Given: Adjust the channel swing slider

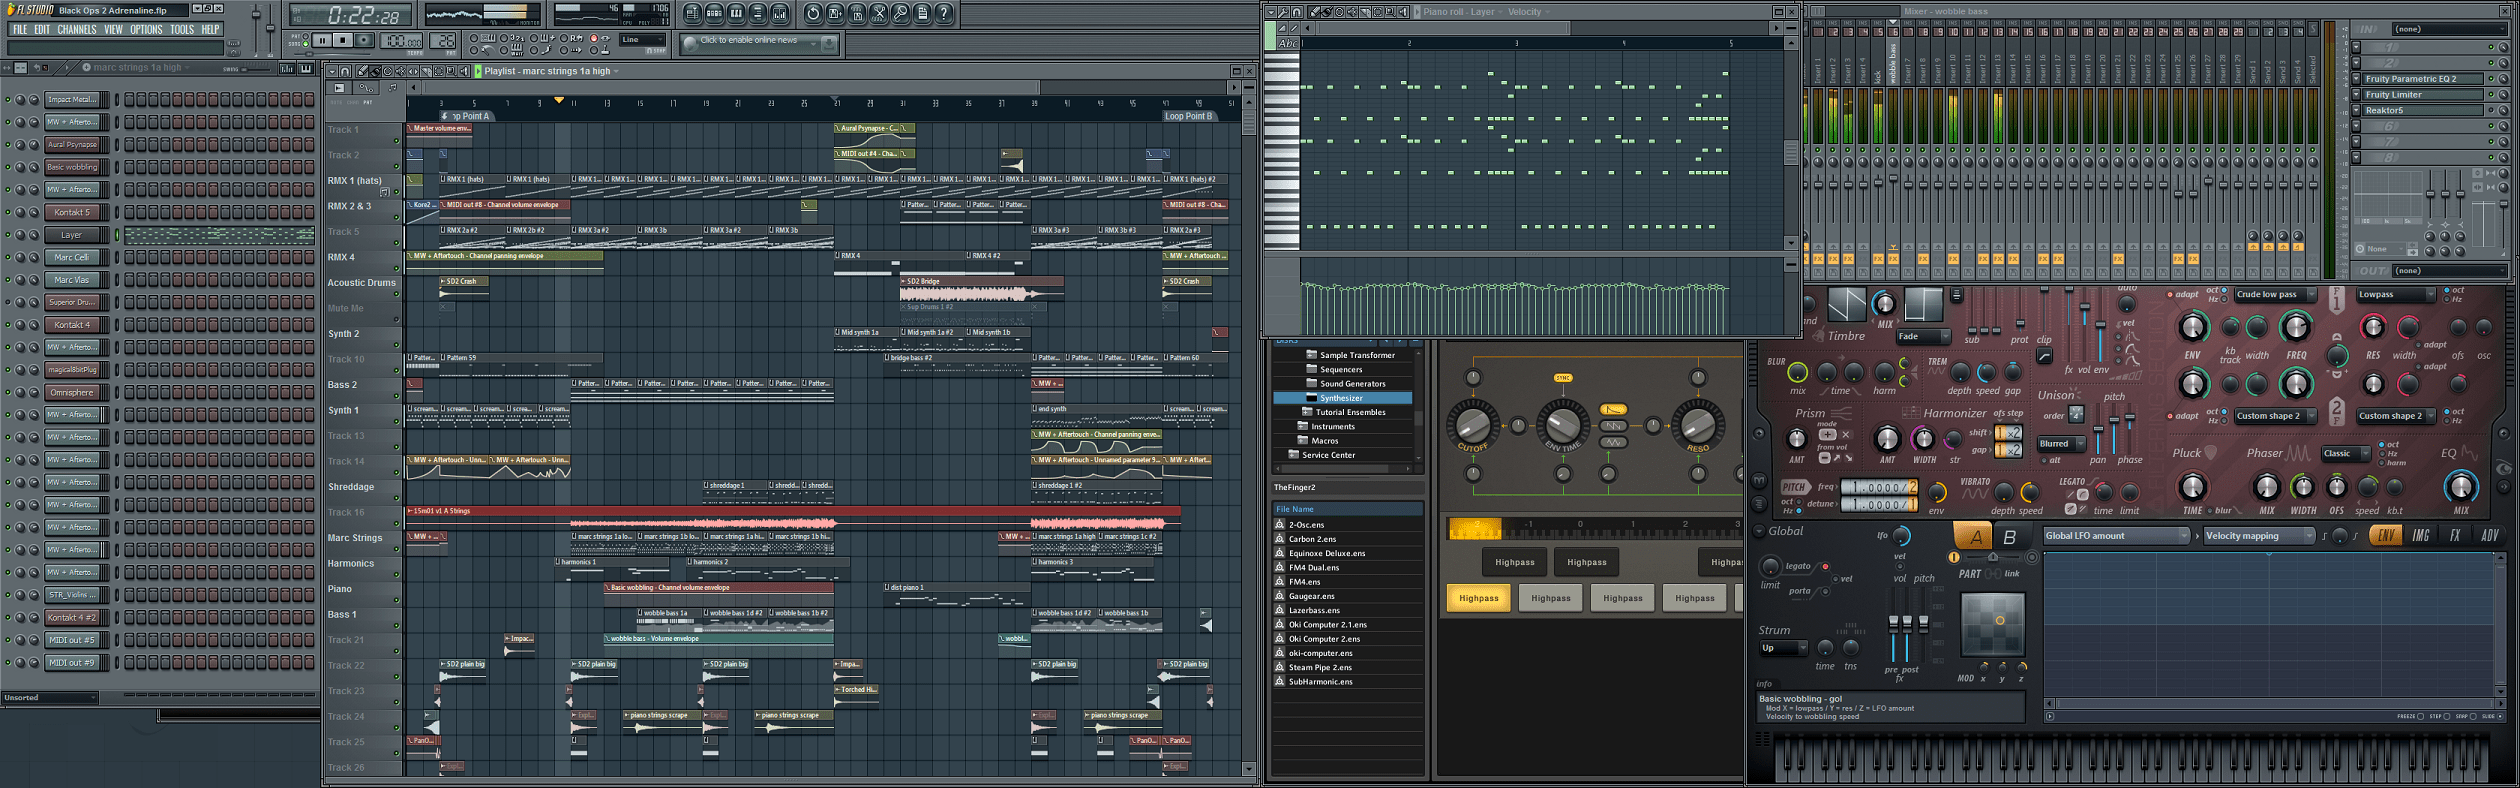Looking at the screenshot, I should pos(255,69).
